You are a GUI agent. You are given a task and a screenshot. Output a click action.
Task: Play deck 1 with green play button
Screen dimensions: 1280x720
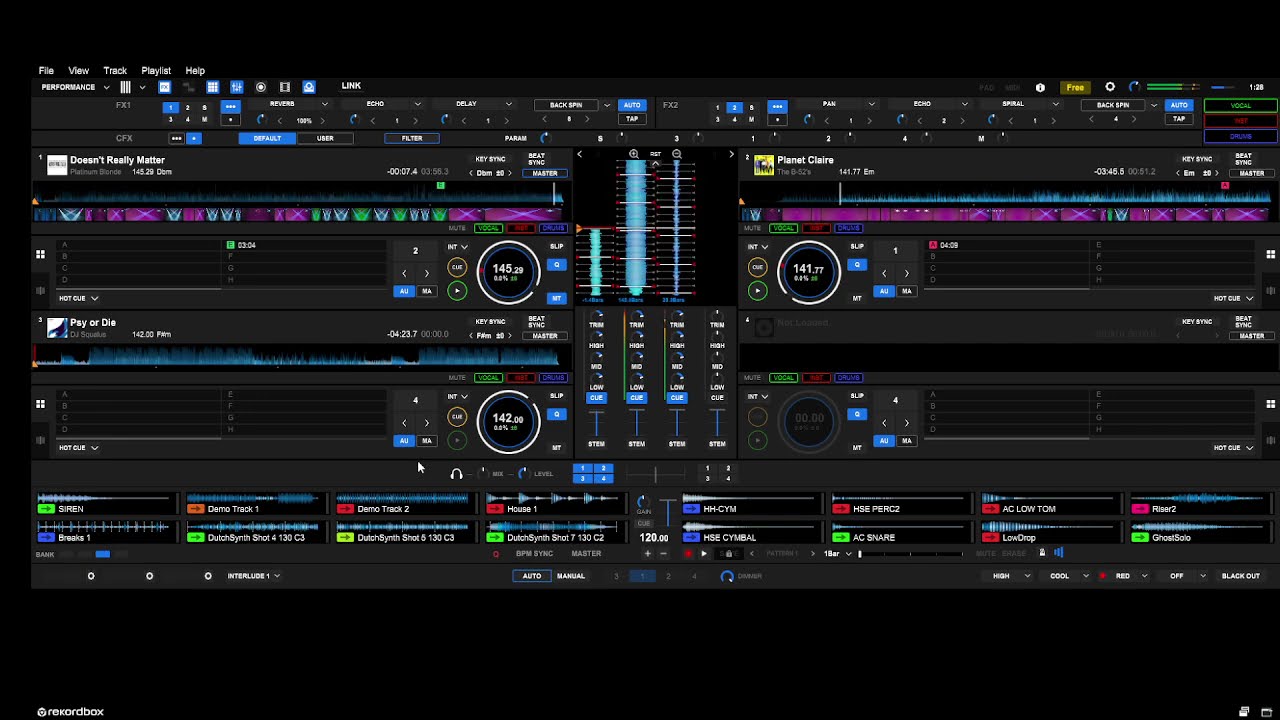(457, 291)
